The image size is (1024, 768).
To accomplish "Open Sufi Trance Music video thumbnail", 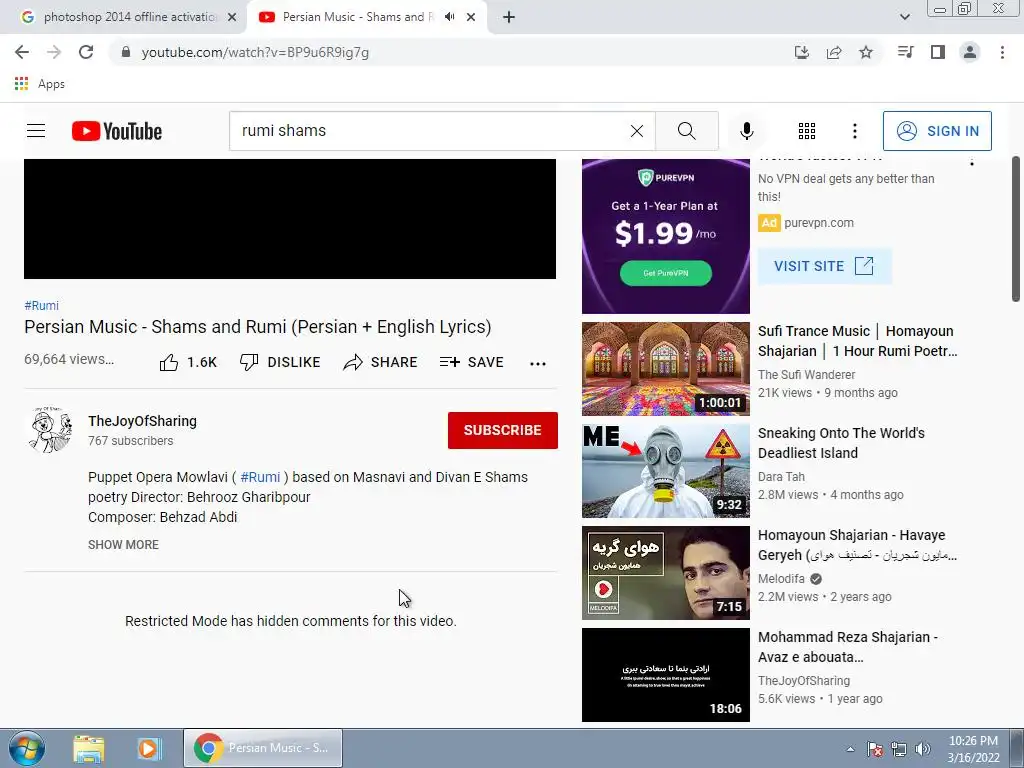I will pyautogui.click(x=665, y=369).
